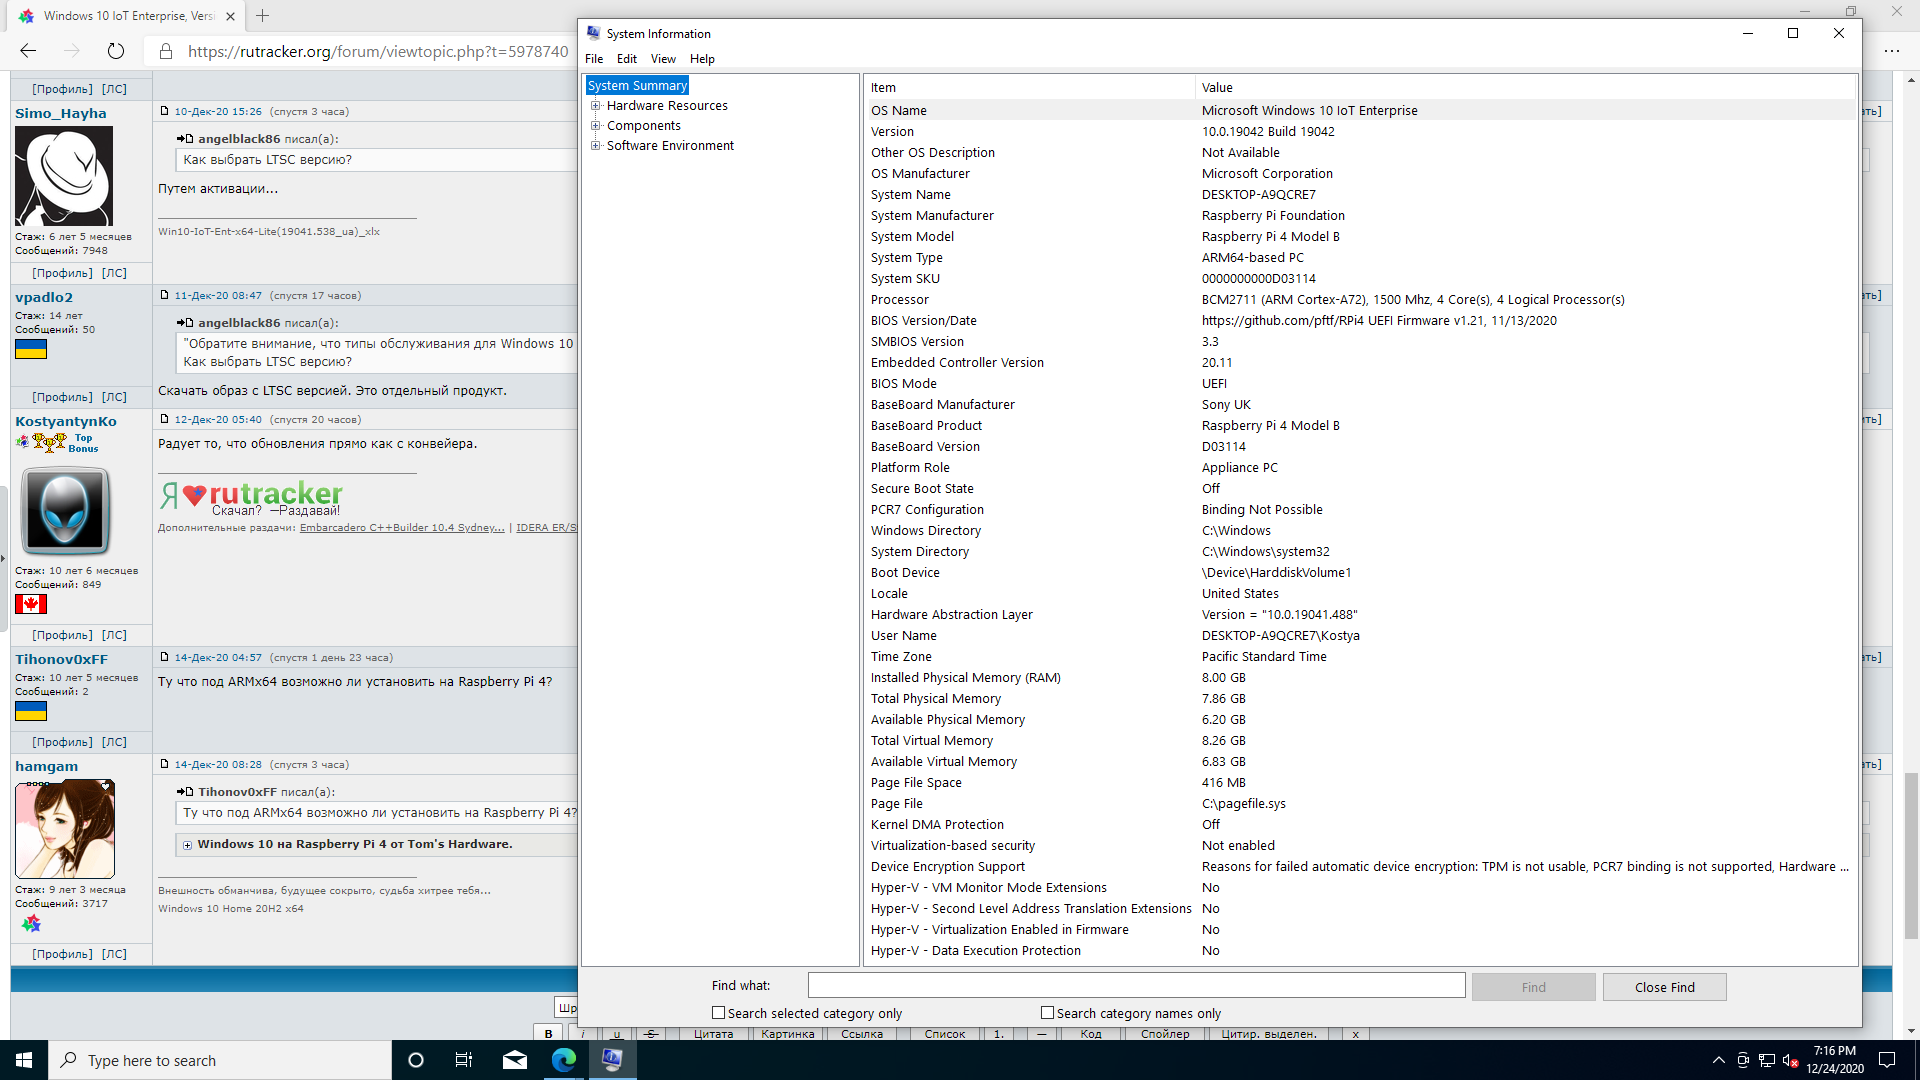Screen dimensions: 1920x1080
Task: Open the muted volume tray icon
Action: [1790, 1060]
